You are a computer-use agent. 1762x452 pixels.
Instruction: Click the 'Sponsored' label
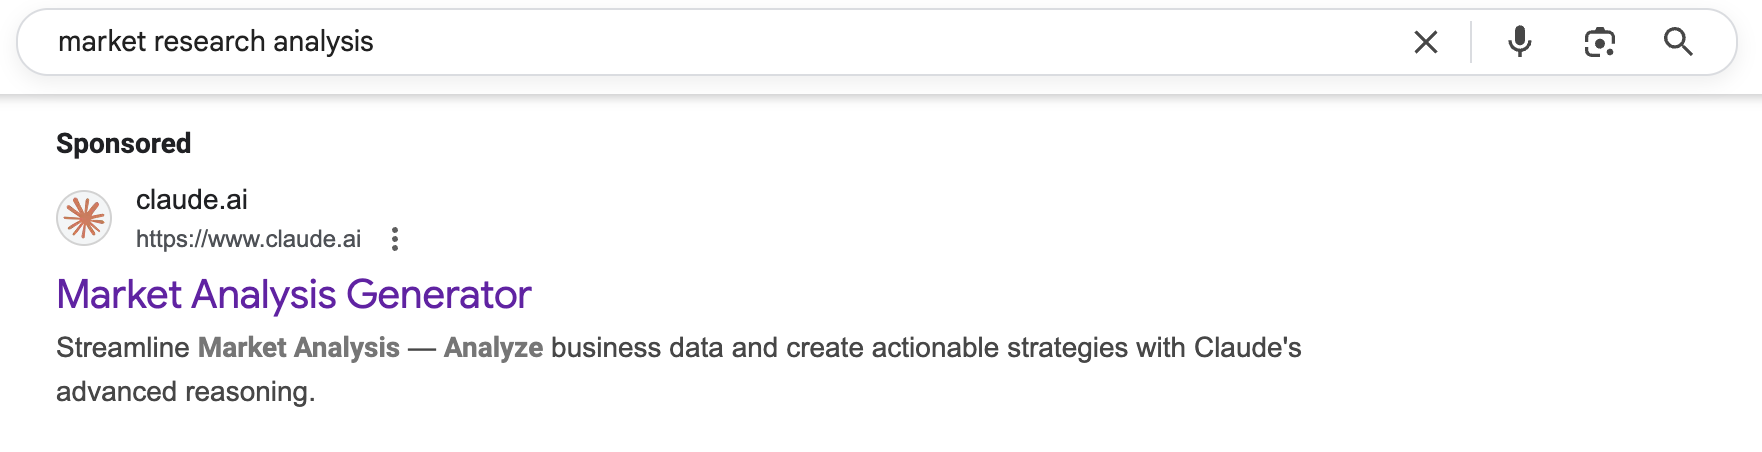coord(123,144)
